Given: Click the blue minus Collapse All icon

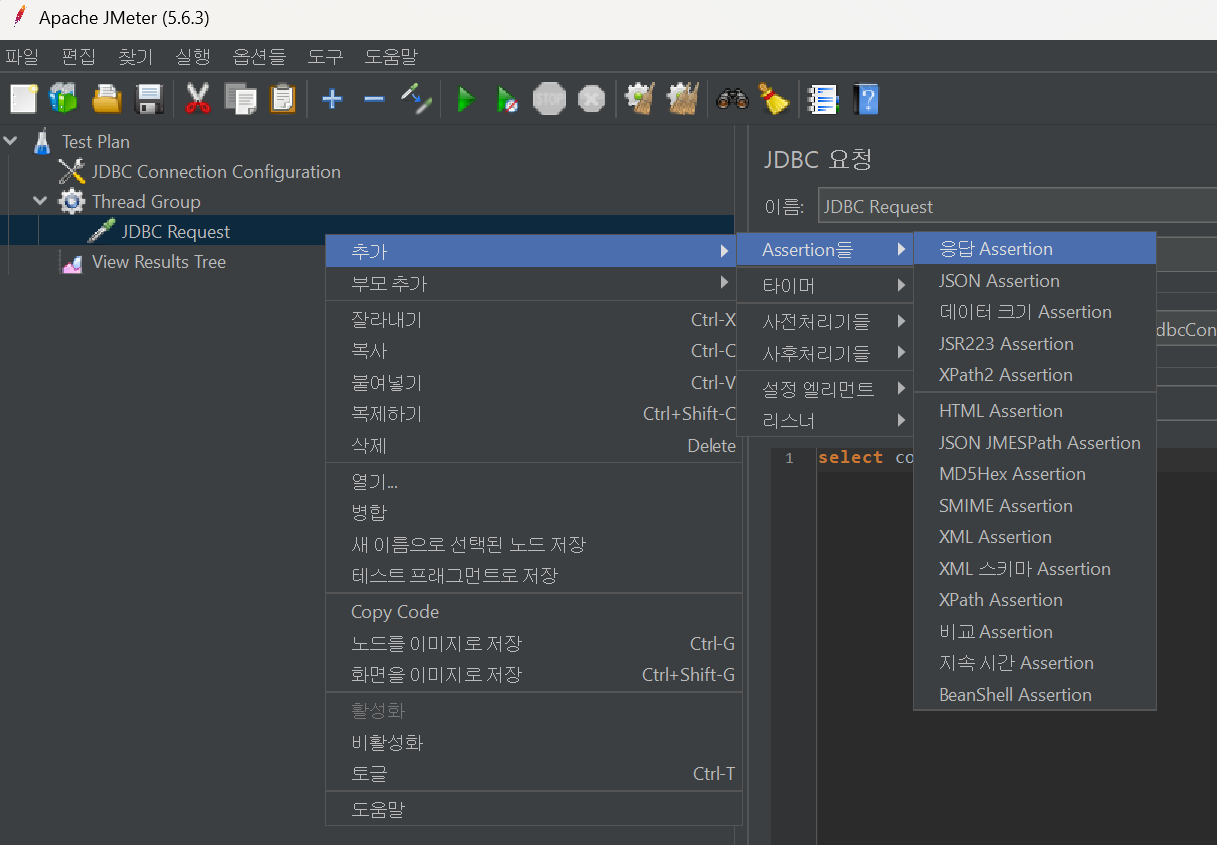Looking at the screenshot, I should pos(374,98).
